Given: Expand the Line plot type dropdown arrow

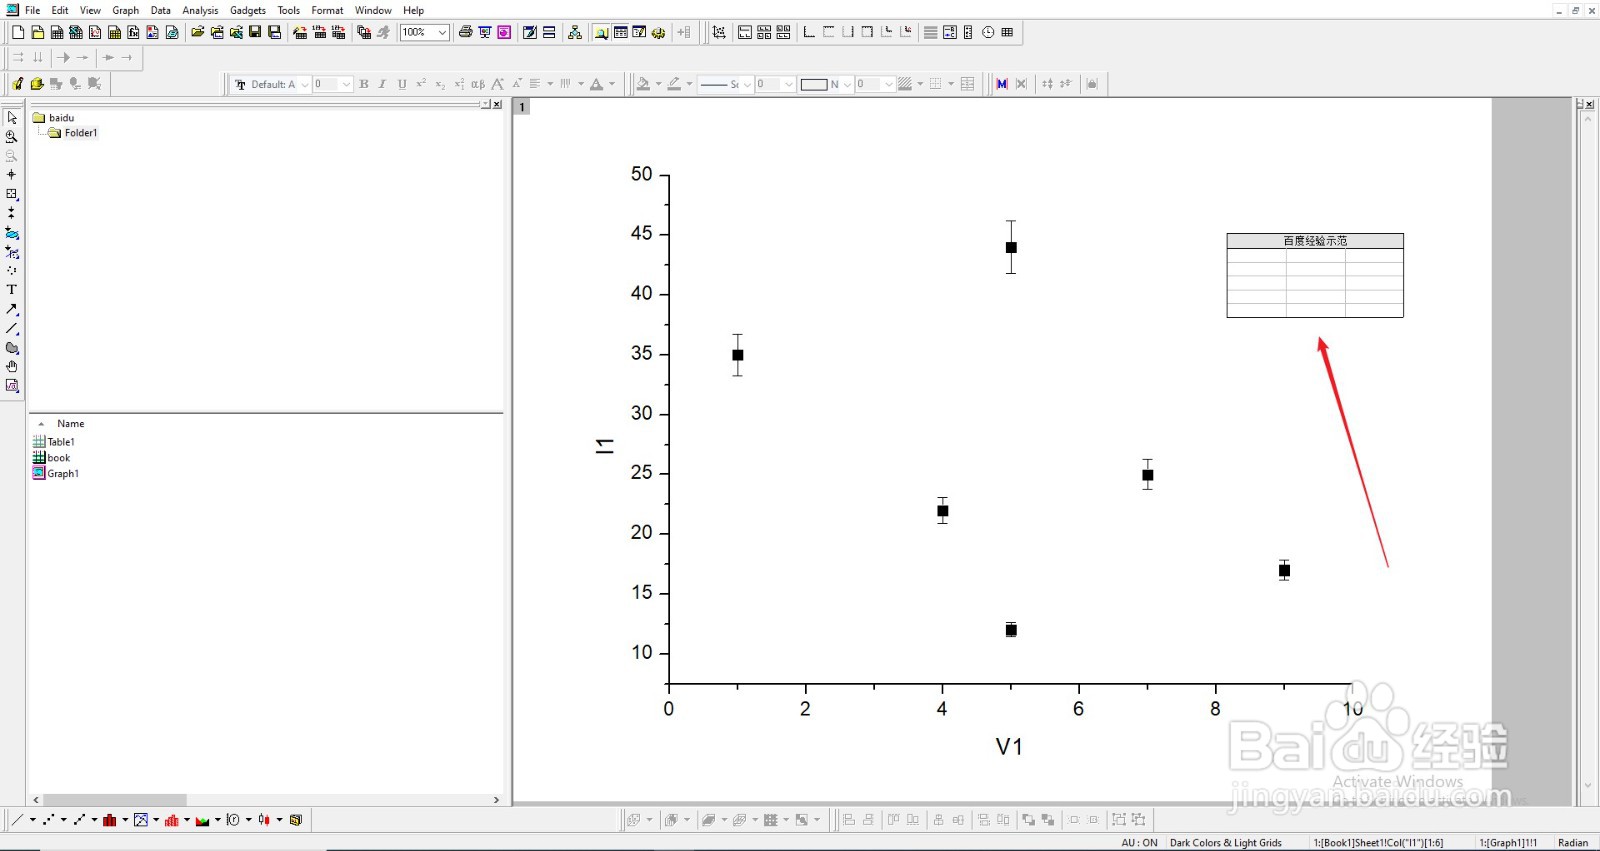Looking at the screenshot, I should point(32,820).
